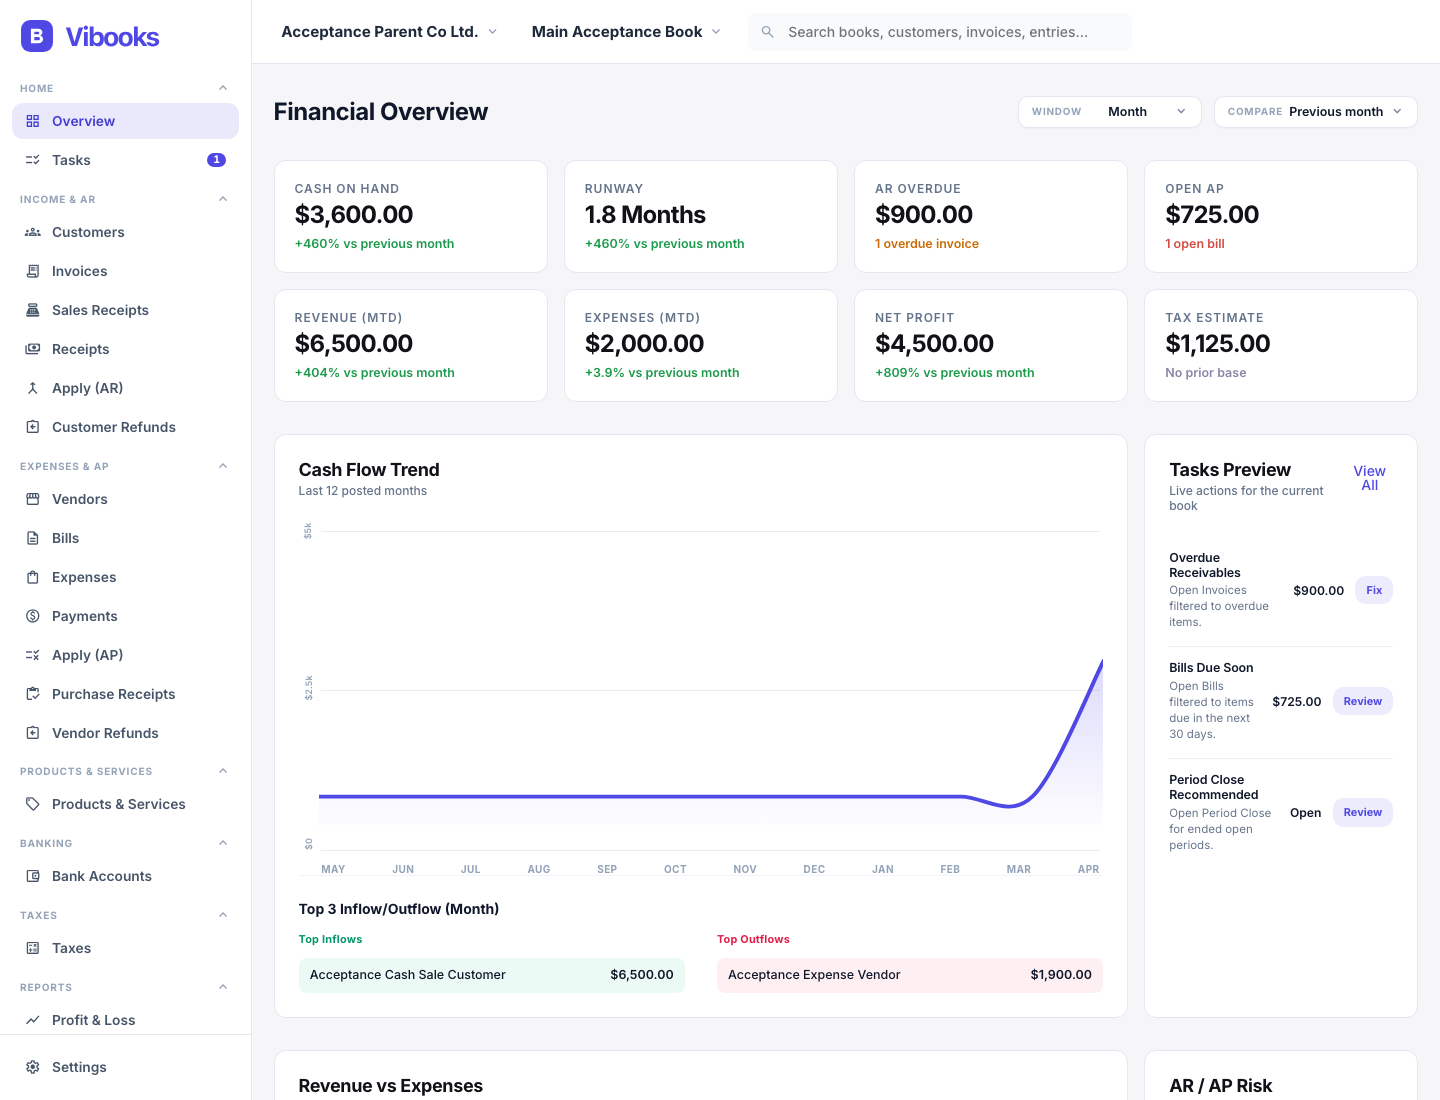The width and height of the screenshot is (1440, 1100).
Task: Open the Taxes section
Action: [x=69, y=948]
